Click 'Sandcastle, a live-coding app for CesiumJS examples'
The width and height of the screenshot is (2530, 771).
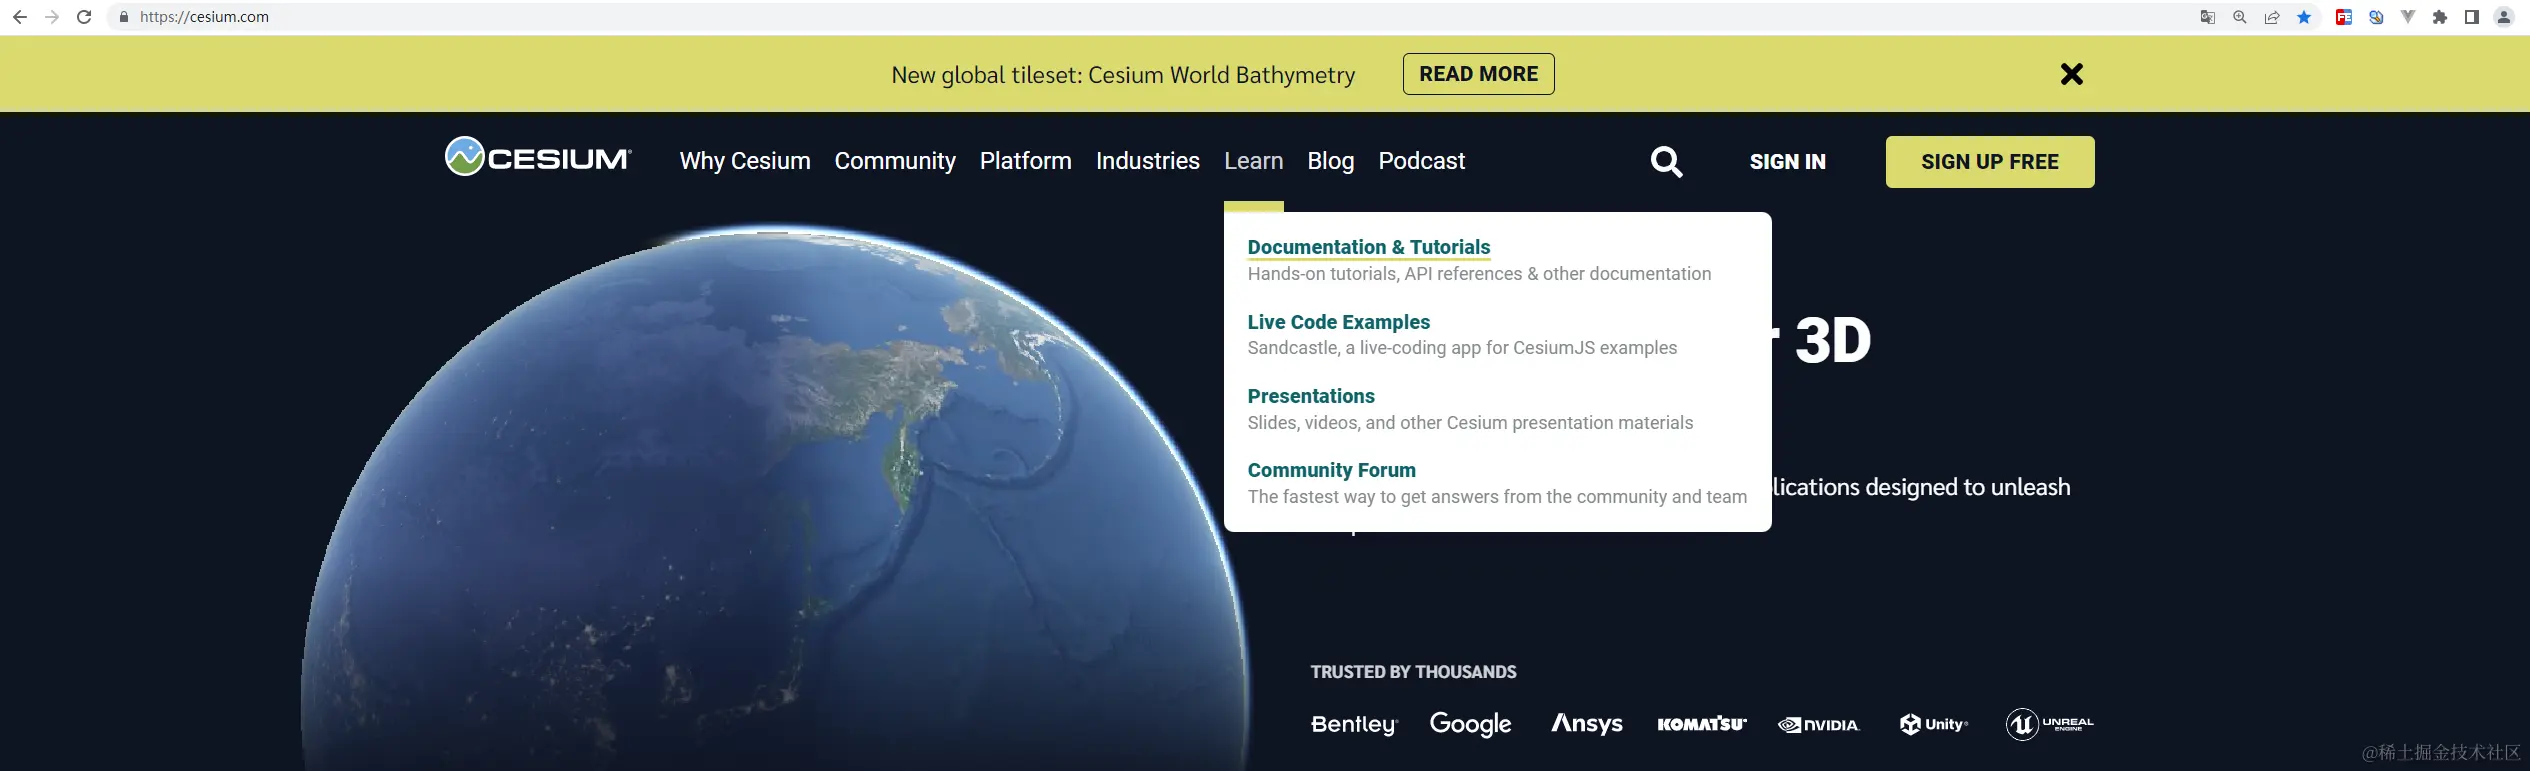pos(1462,348)
